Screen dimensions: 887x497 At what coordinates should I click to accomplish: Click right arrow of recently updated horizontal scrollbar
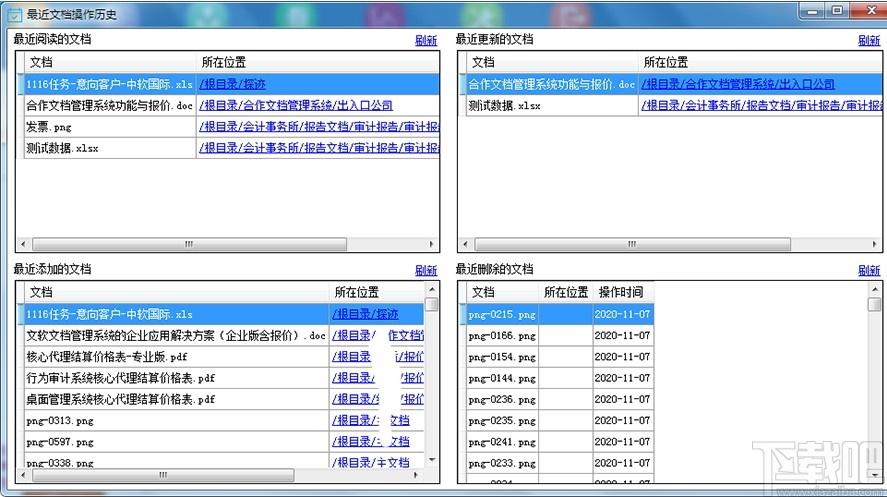point(875,244)
